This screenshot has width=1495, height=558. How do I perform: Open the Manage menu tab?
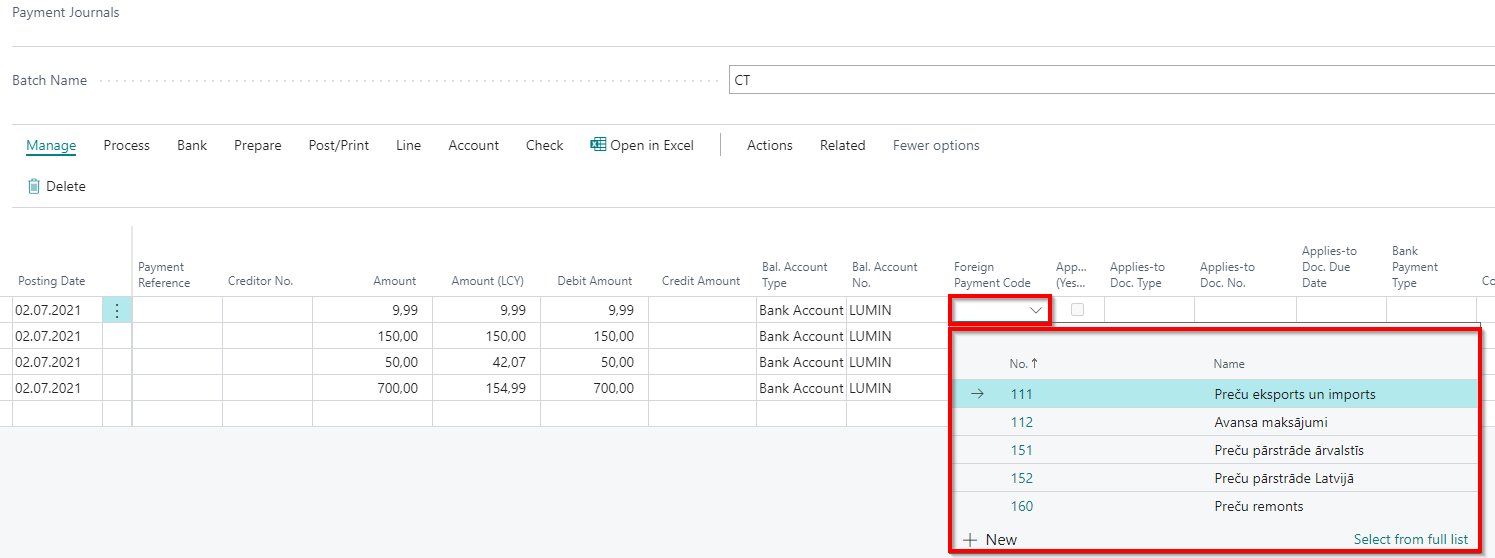(51, 145)
